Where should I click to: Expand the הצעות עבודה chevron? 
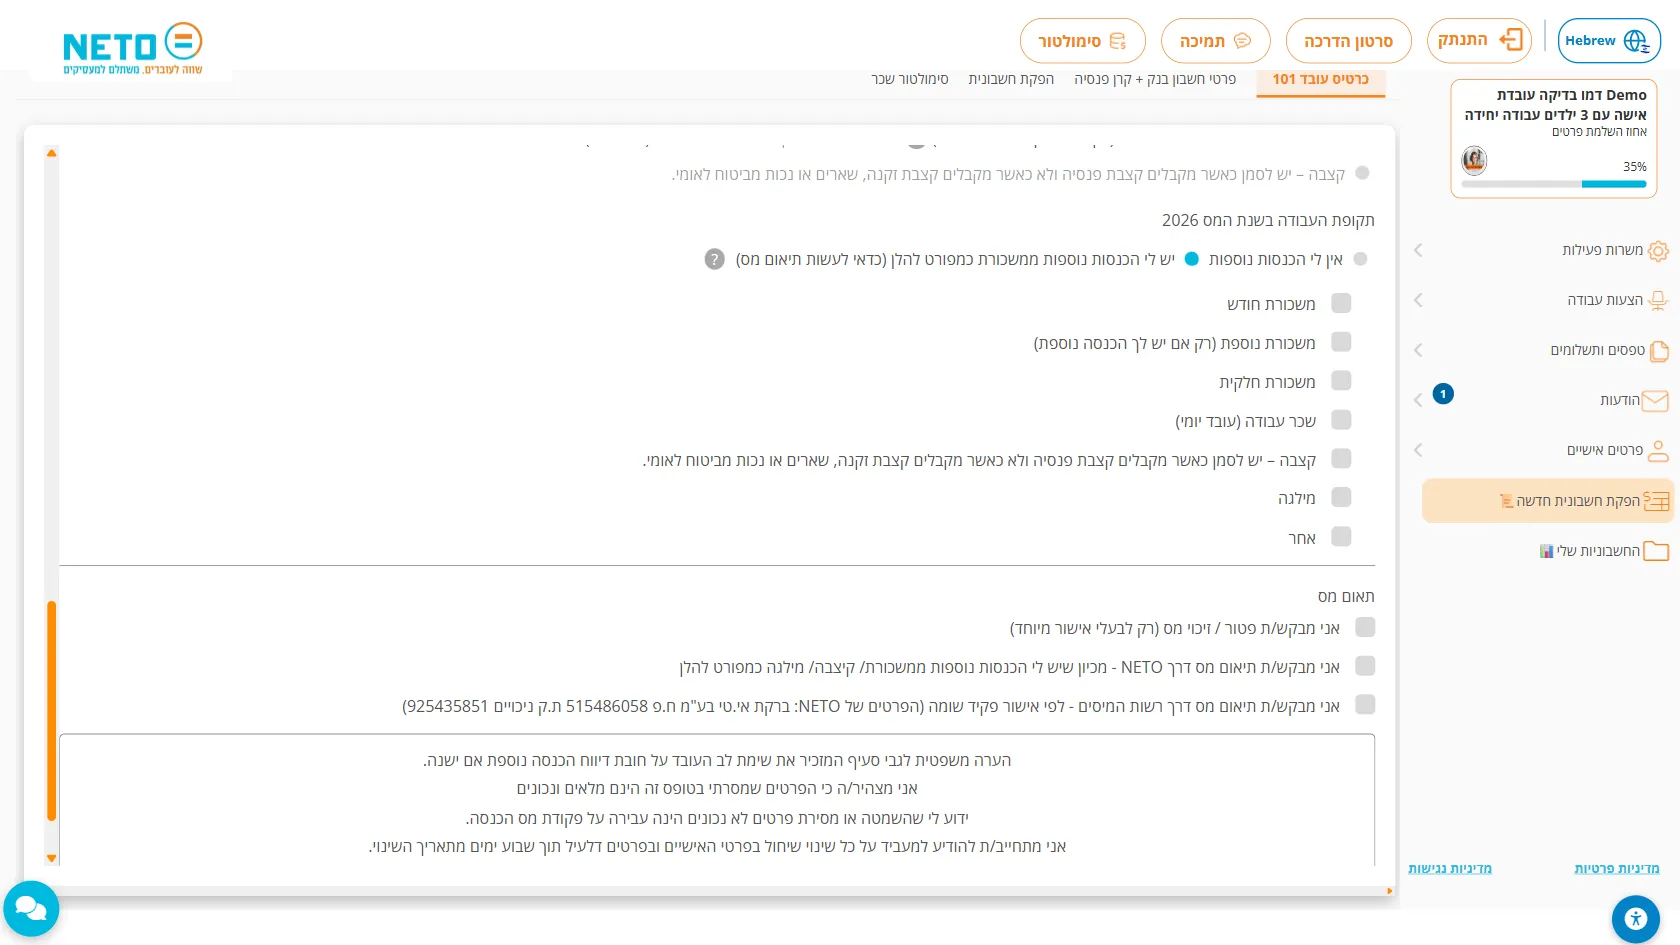1418,300
